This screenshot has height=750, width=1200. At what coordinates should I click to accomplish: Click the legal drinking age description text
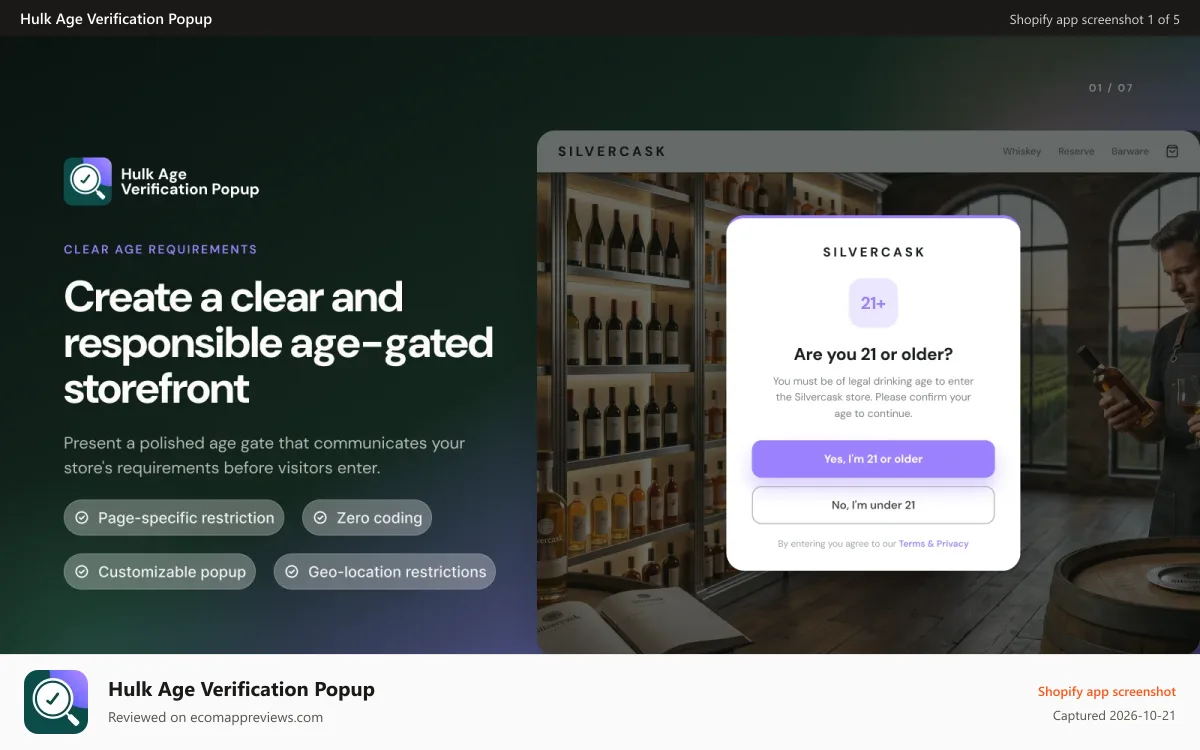pos(873,397)
